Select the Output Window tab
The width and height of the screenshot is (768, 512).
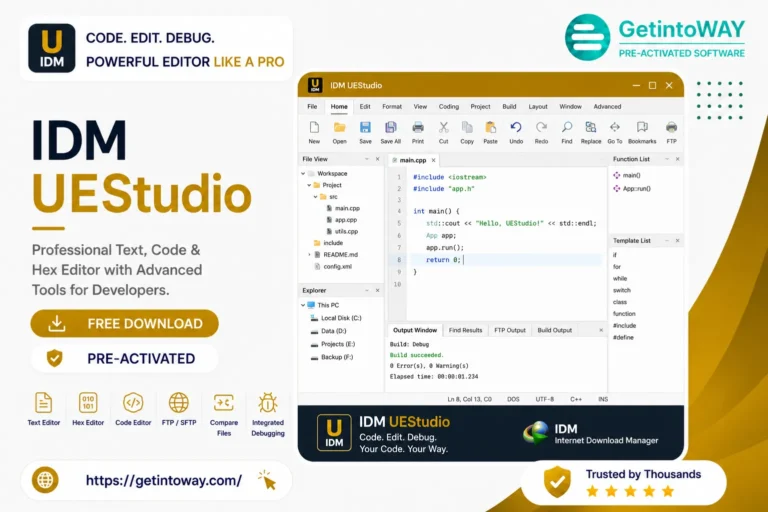coord(415,330)
